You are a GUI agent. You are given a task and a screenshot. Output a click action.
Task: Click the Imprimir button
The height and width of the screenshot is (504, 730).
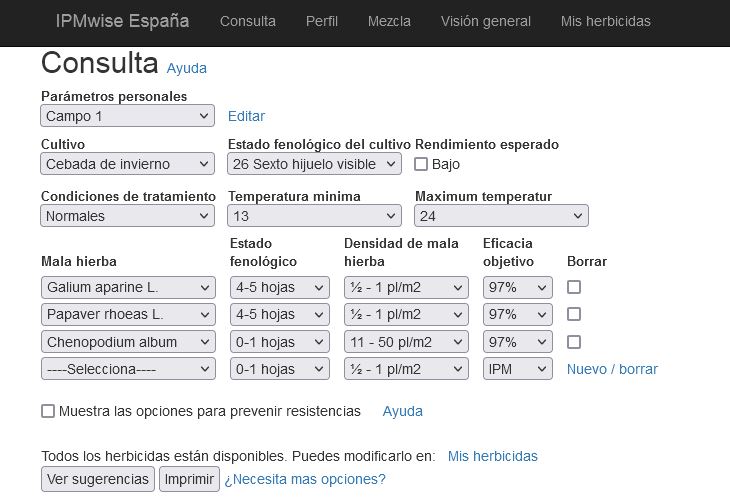click(x=189, y=479)
